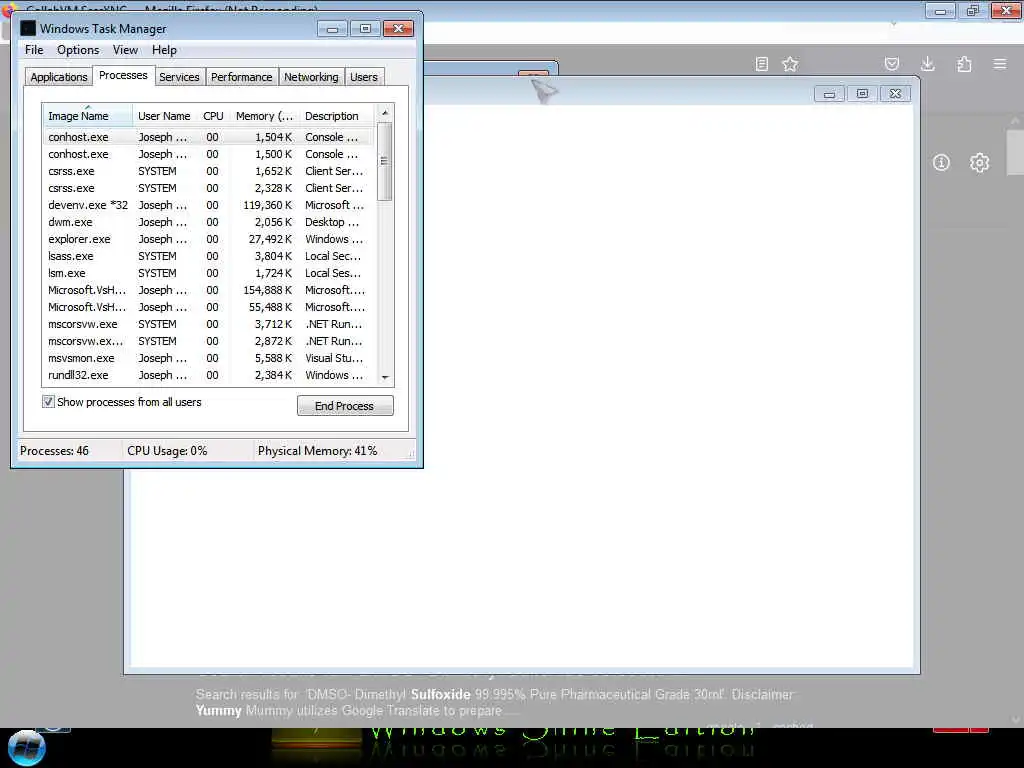The width and height of the screenshot is (1024, 768).
Task: Select the devenv.exe *32 process row
Action: (209, 205)
